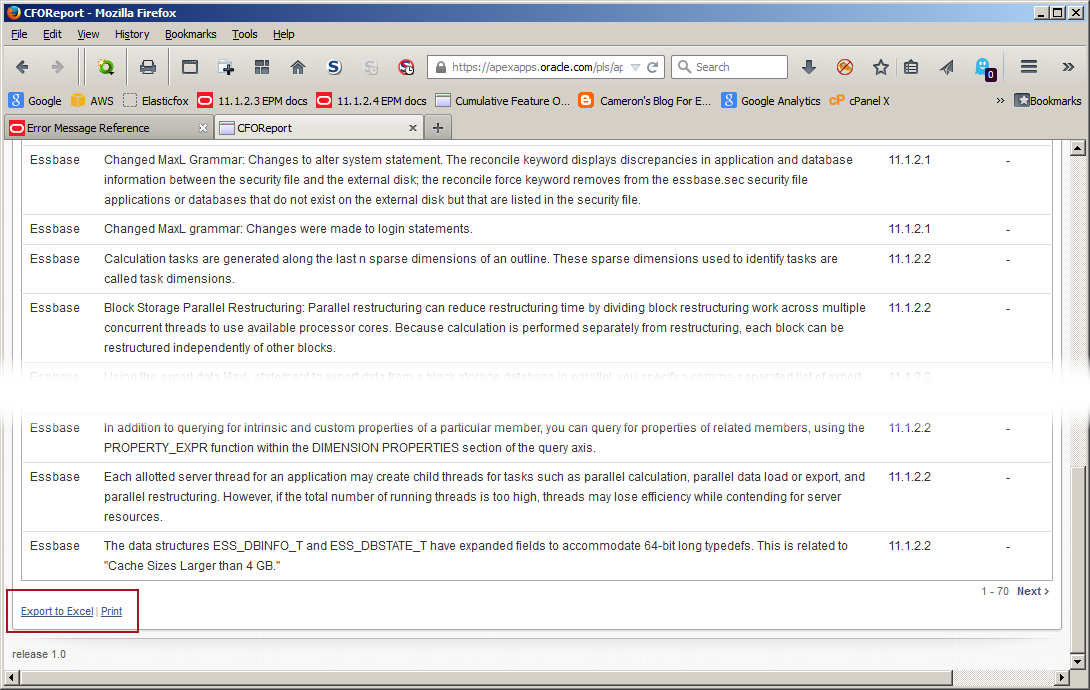Open the Google Analytics bookmark
1090x690 pixels.
[771, 101]
